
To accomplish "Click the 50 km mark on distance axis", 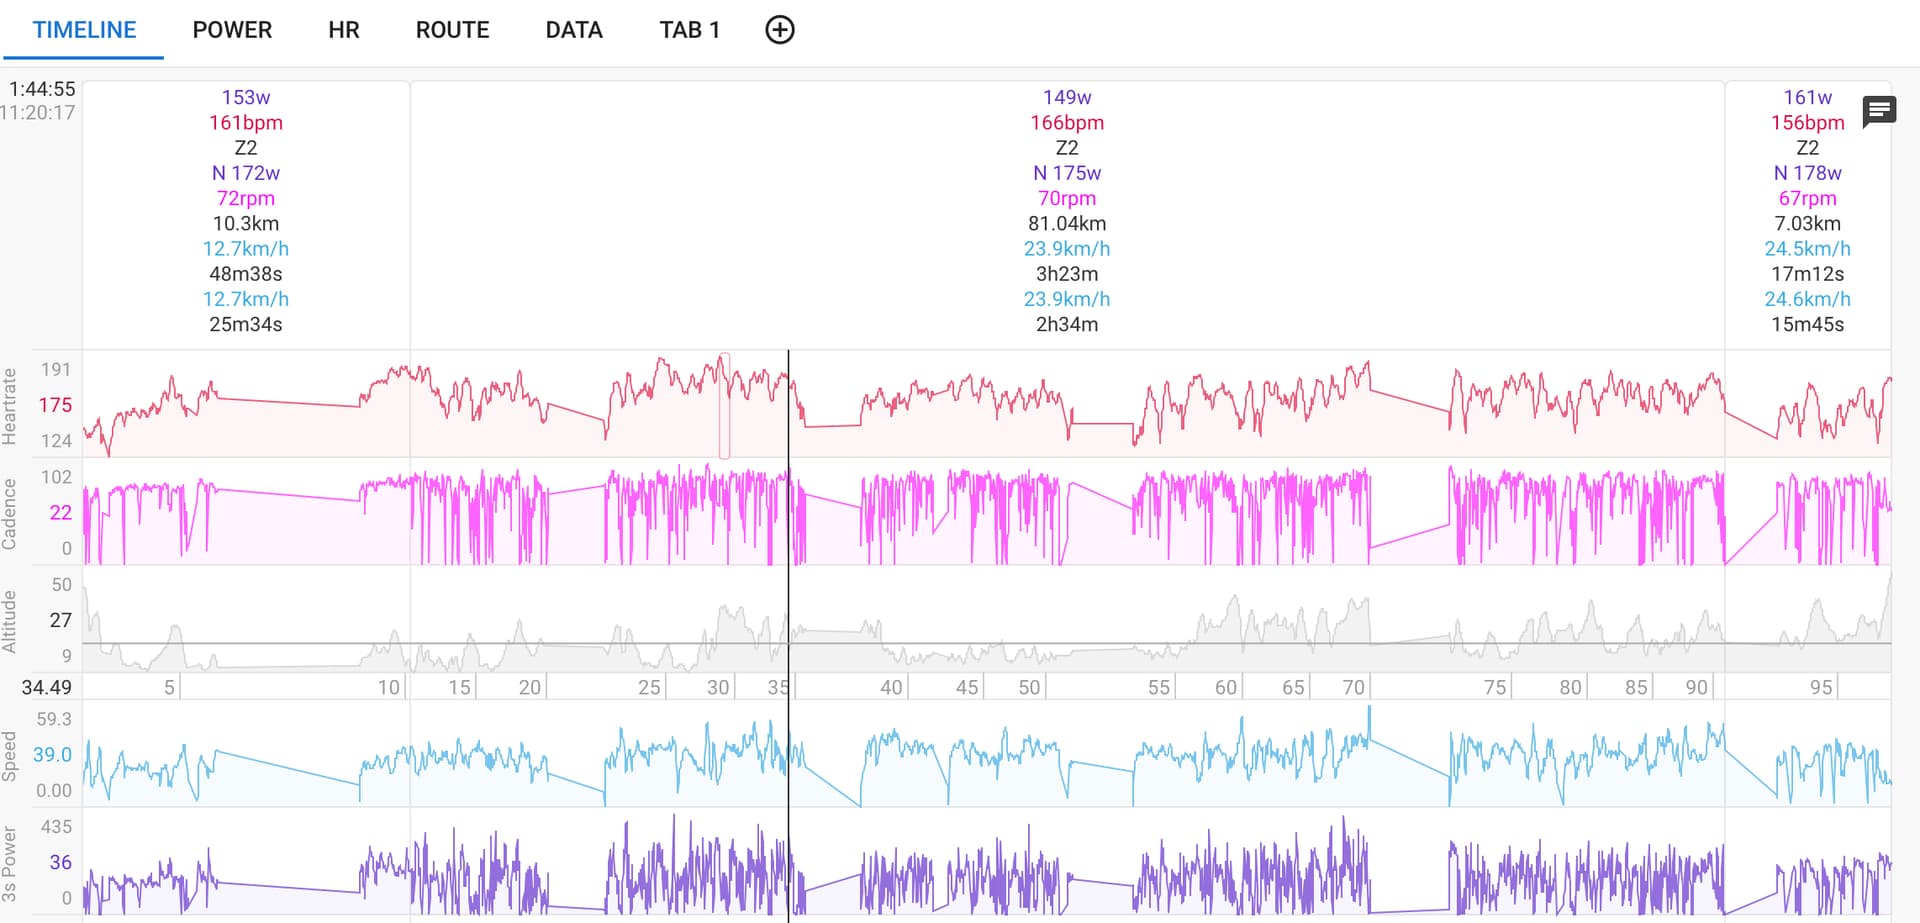I will (1029, 687).
